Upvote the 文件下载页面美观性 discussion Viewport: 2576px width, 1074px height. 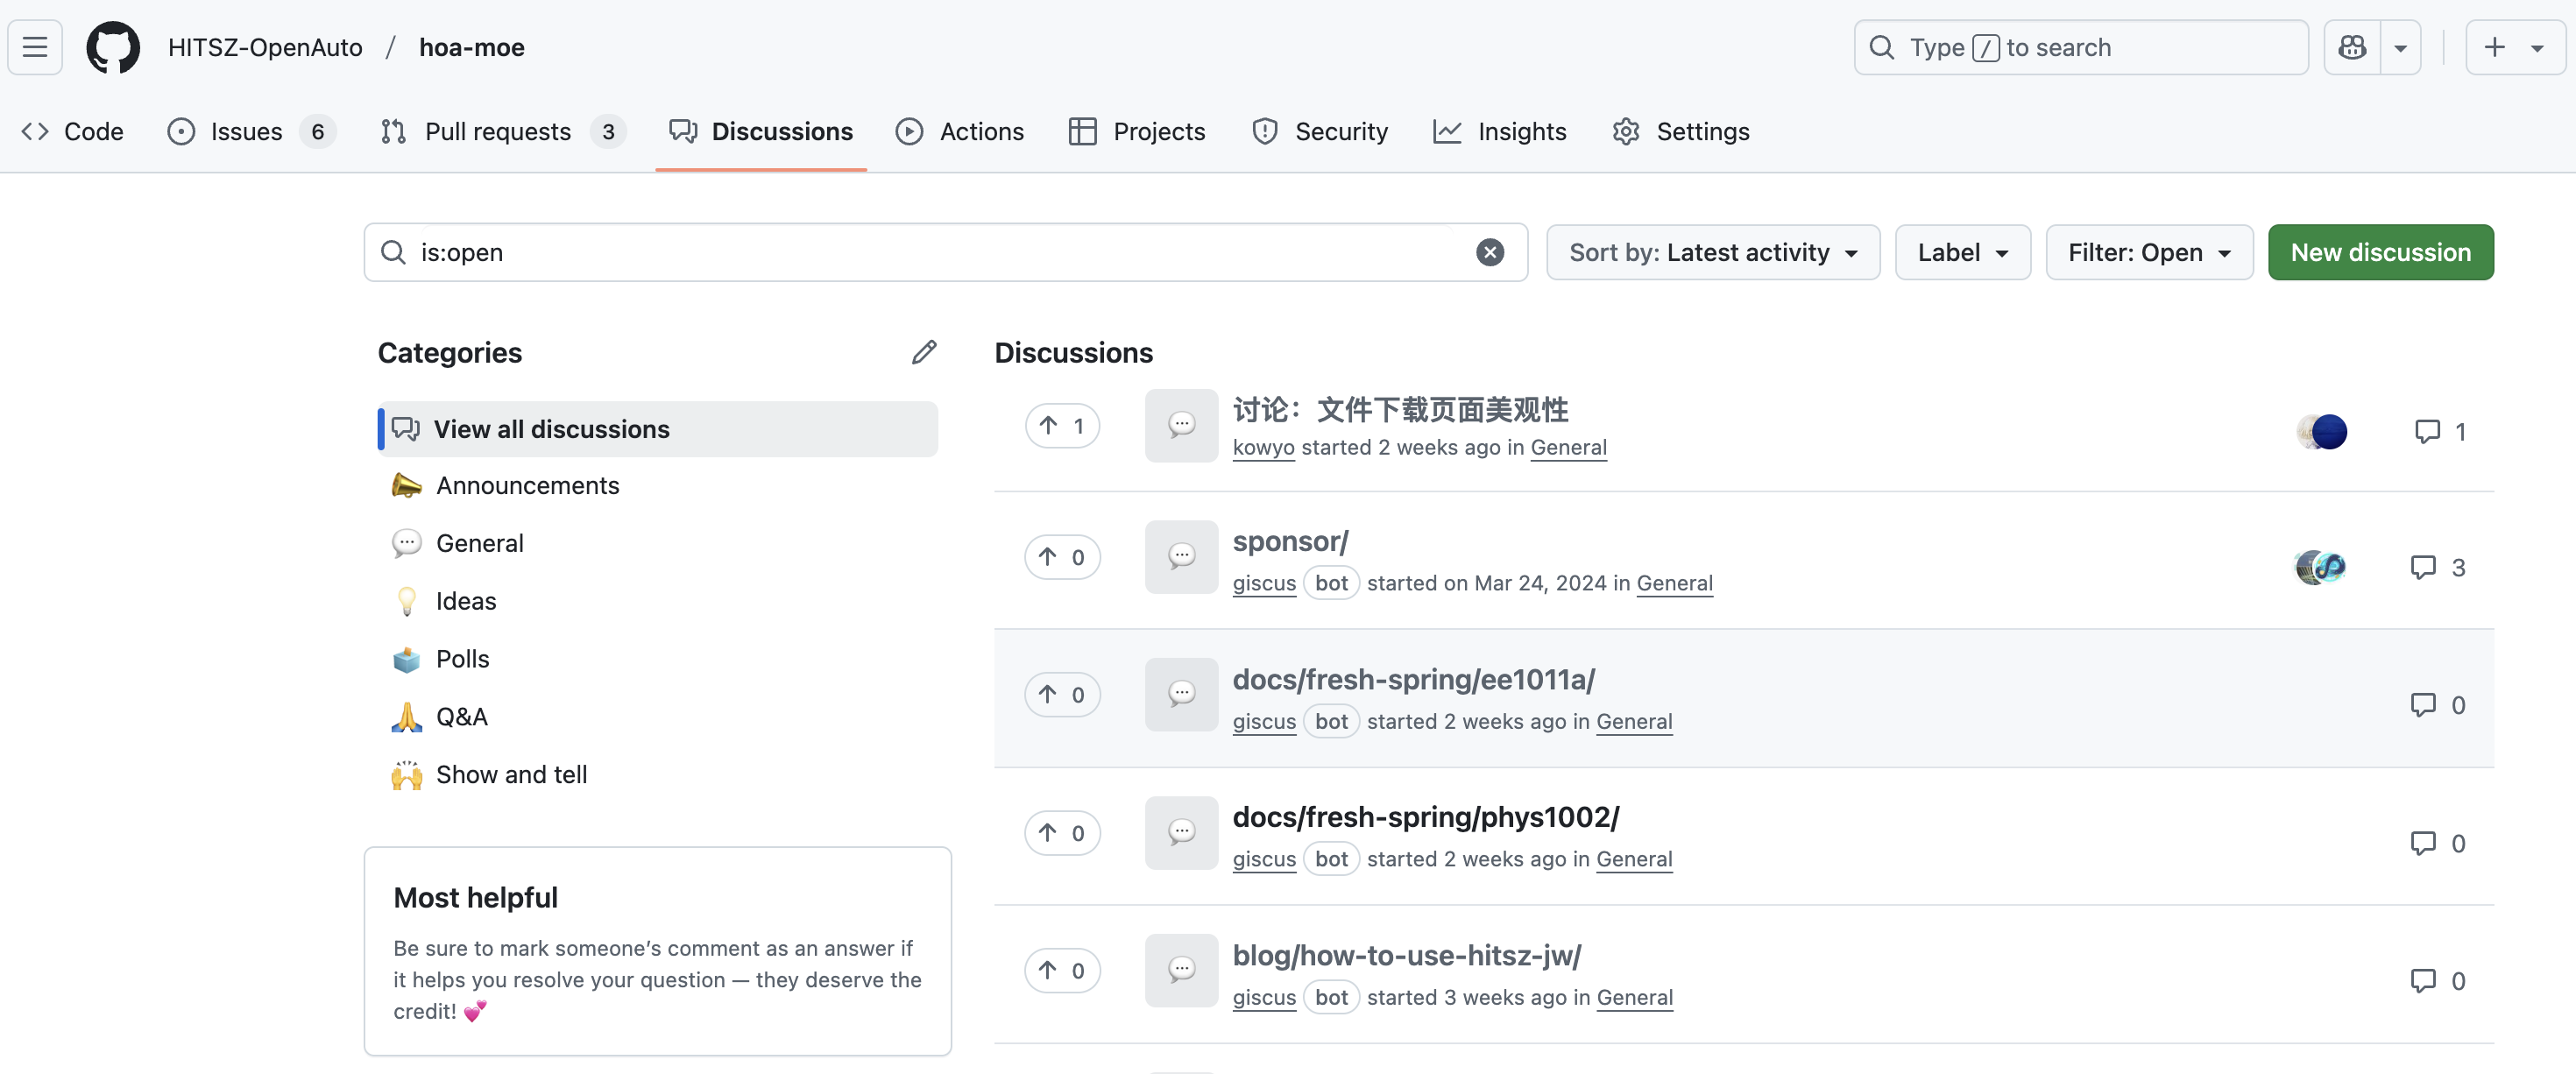click(x=1062, y=426)
